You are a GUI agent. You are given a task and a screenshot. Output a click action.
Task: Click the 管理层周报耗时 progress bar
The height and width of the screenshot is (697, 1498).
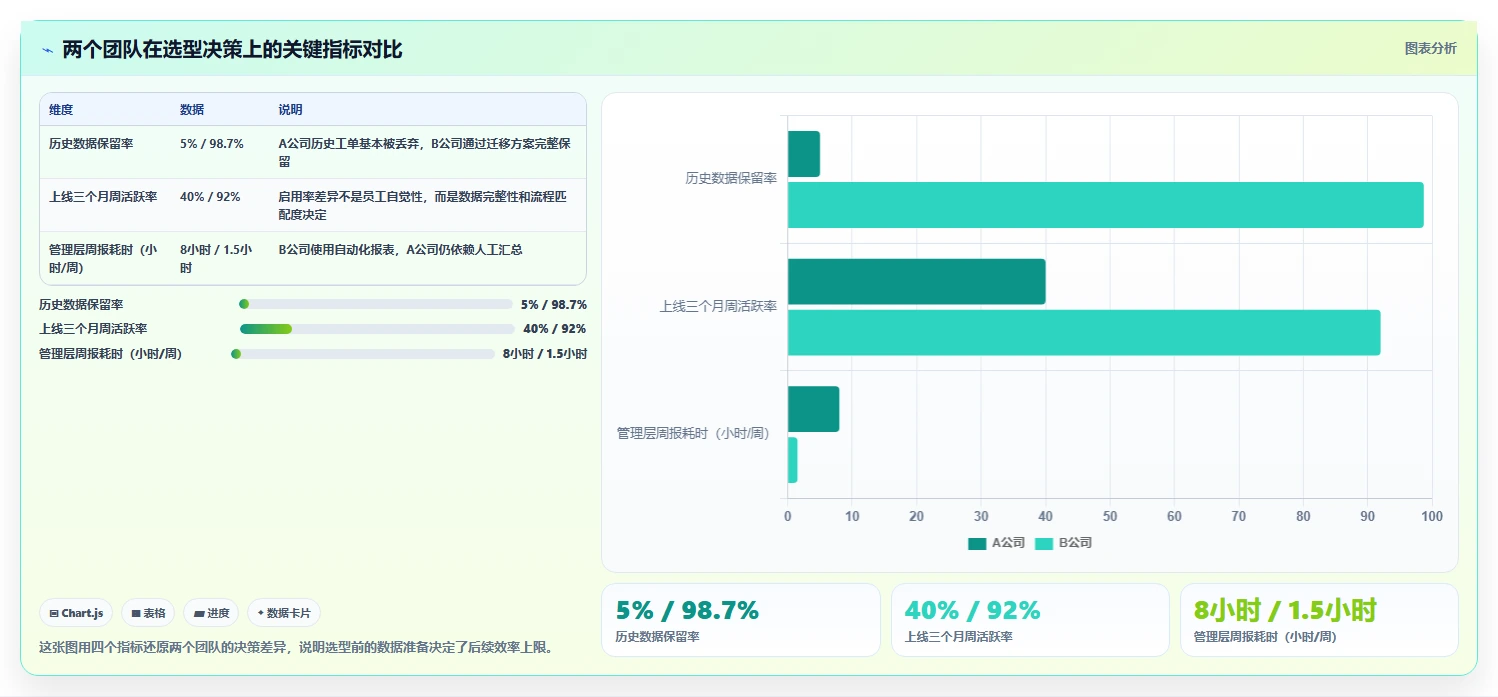[363, 353]
